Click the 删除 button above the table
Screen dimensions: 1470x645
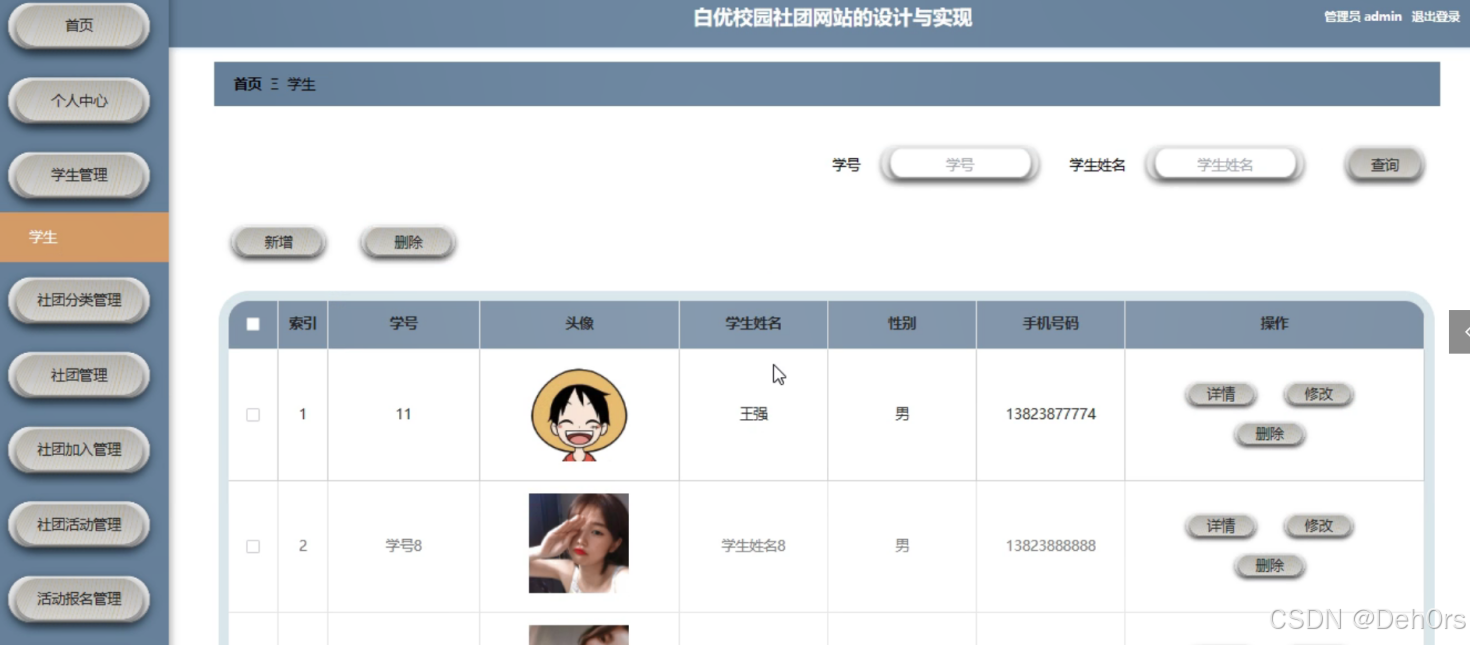[x=408, y=242]
